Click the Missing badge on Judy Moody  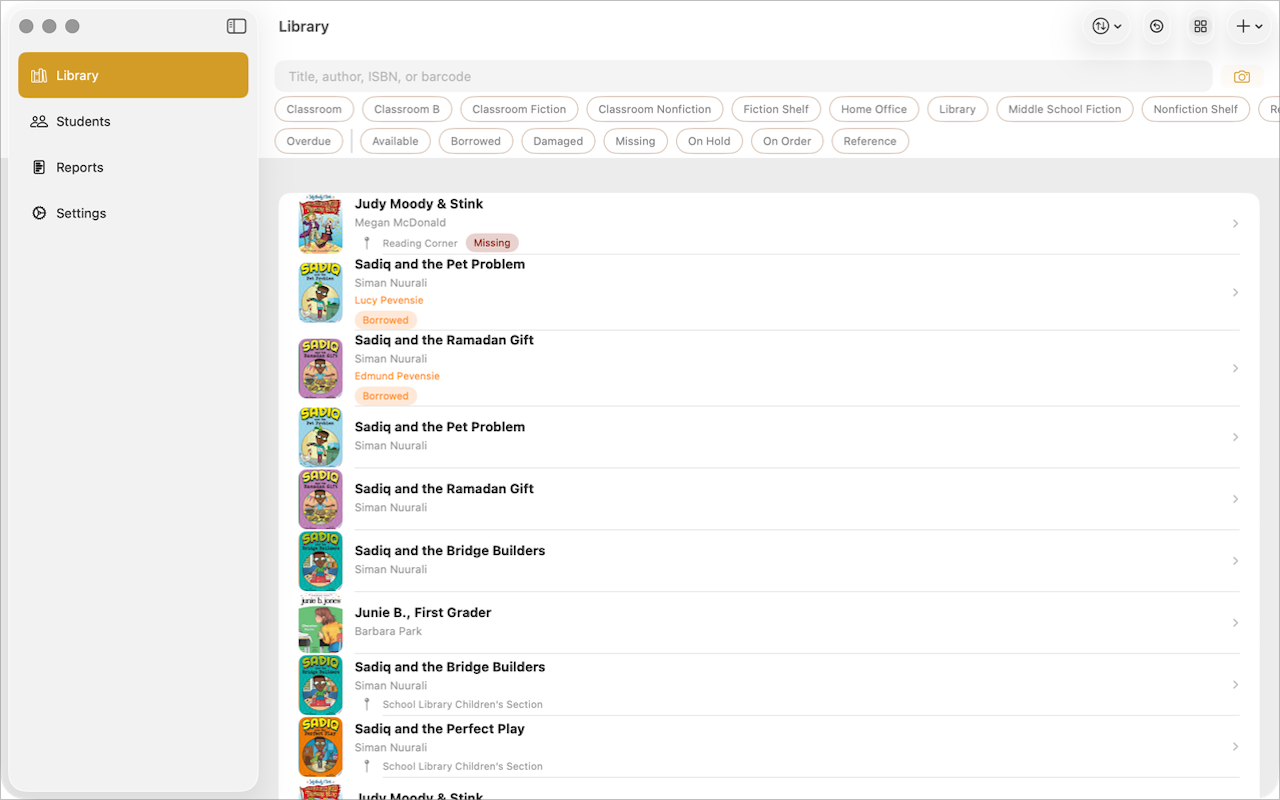(492, 243)
